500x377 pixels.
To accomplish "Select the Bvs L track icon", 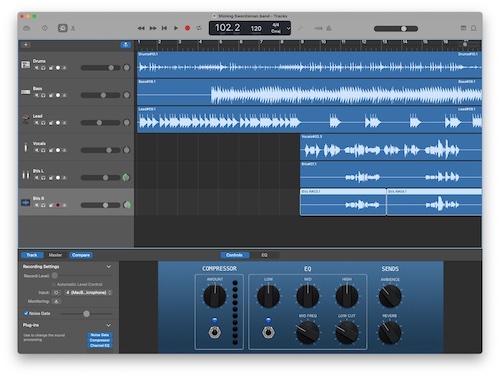I will point(26,174).
